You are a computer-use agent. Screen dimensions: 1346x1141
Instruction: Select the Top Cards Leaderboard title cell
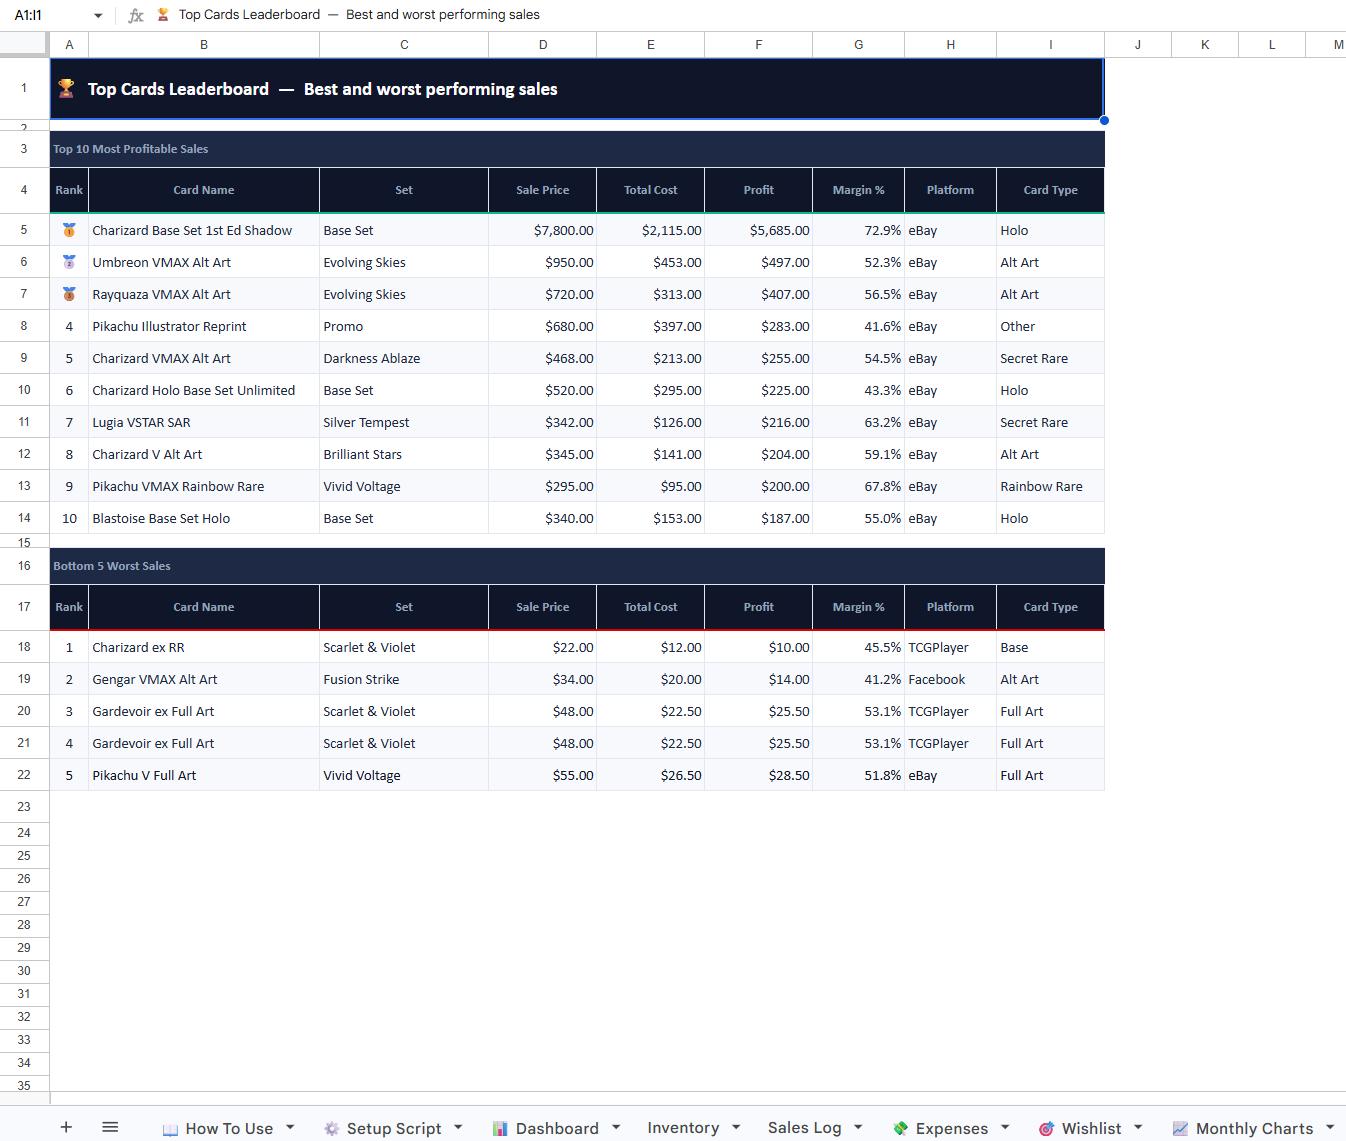click(577, 89)
